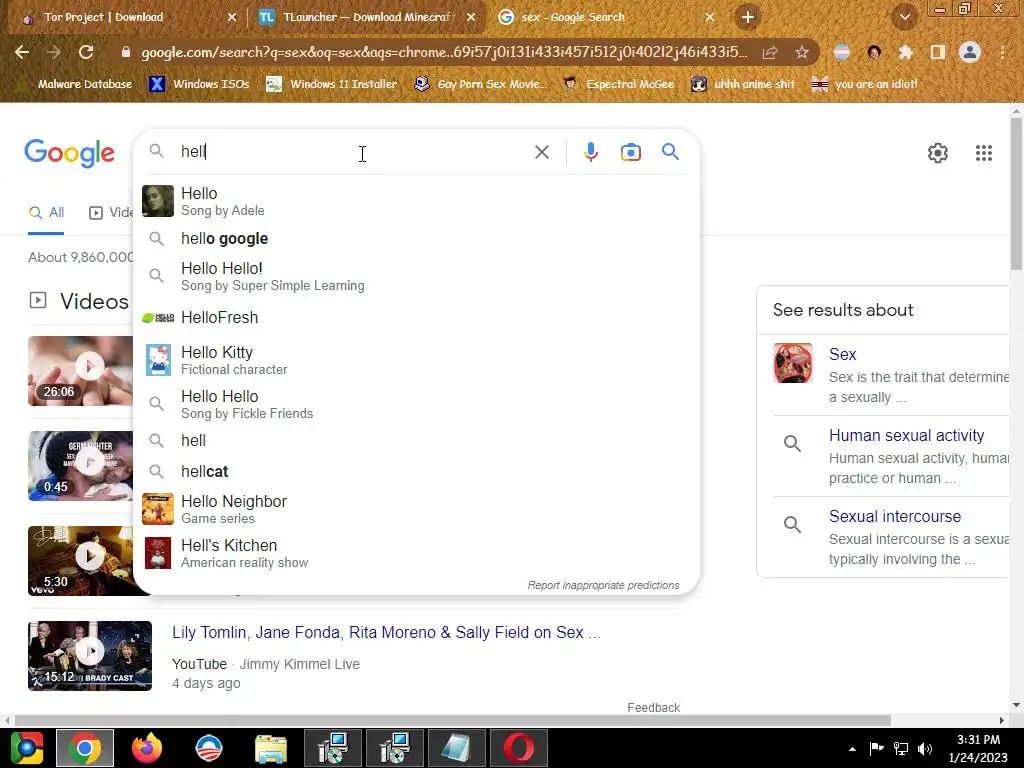Open Chrome three-dot menu

click(x=1002, y=52)
